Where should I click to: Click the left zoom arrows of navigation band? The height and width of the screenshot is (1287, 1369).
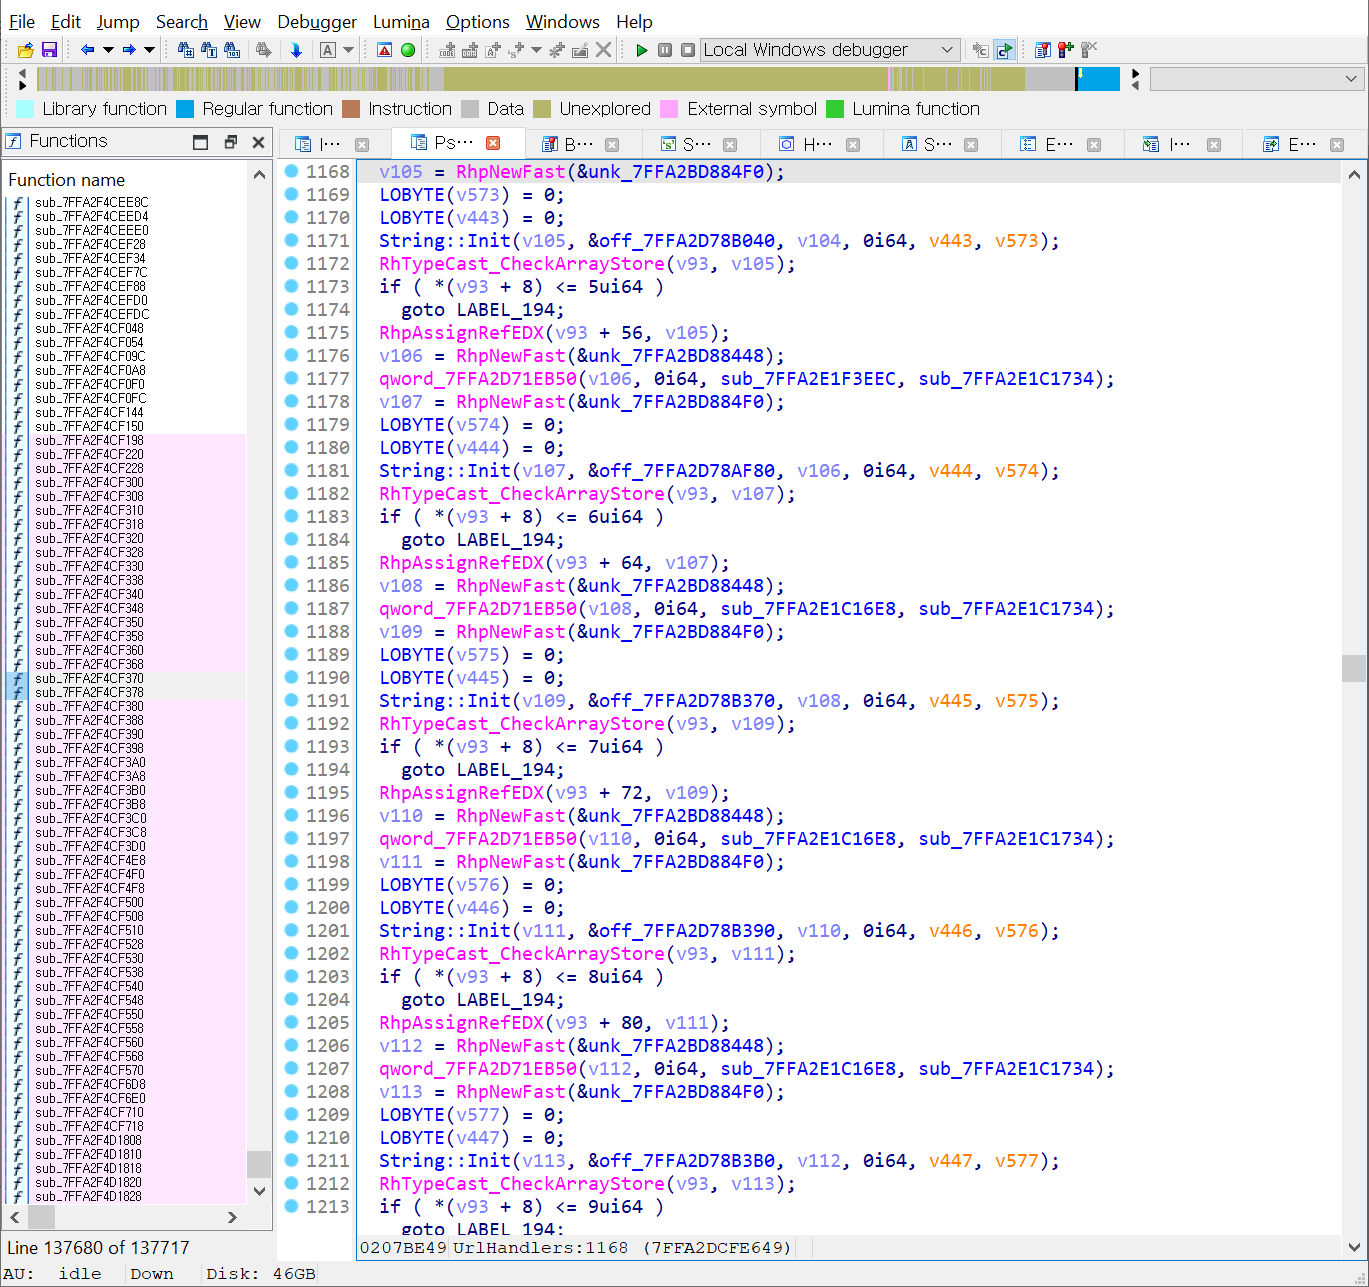pyautogui.click(x=23, y=79)
